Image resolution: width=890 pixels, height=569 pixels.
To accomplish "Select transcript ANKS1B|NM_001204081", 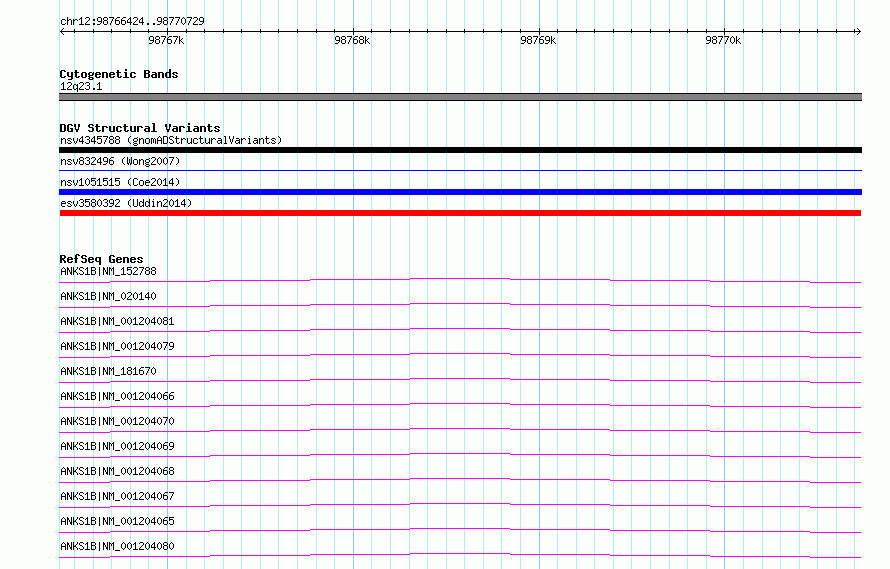I will click(x=117, y=321).
